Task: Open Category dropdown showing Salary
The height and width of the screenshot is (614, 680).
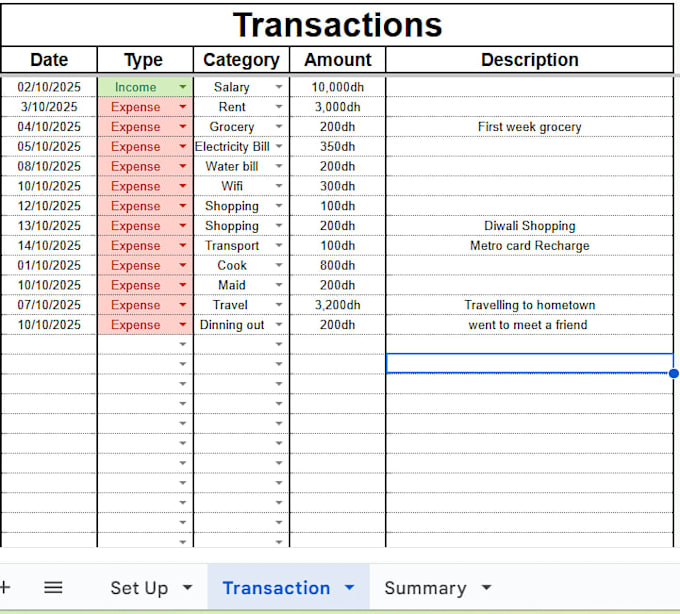Action: coord(279,87)
